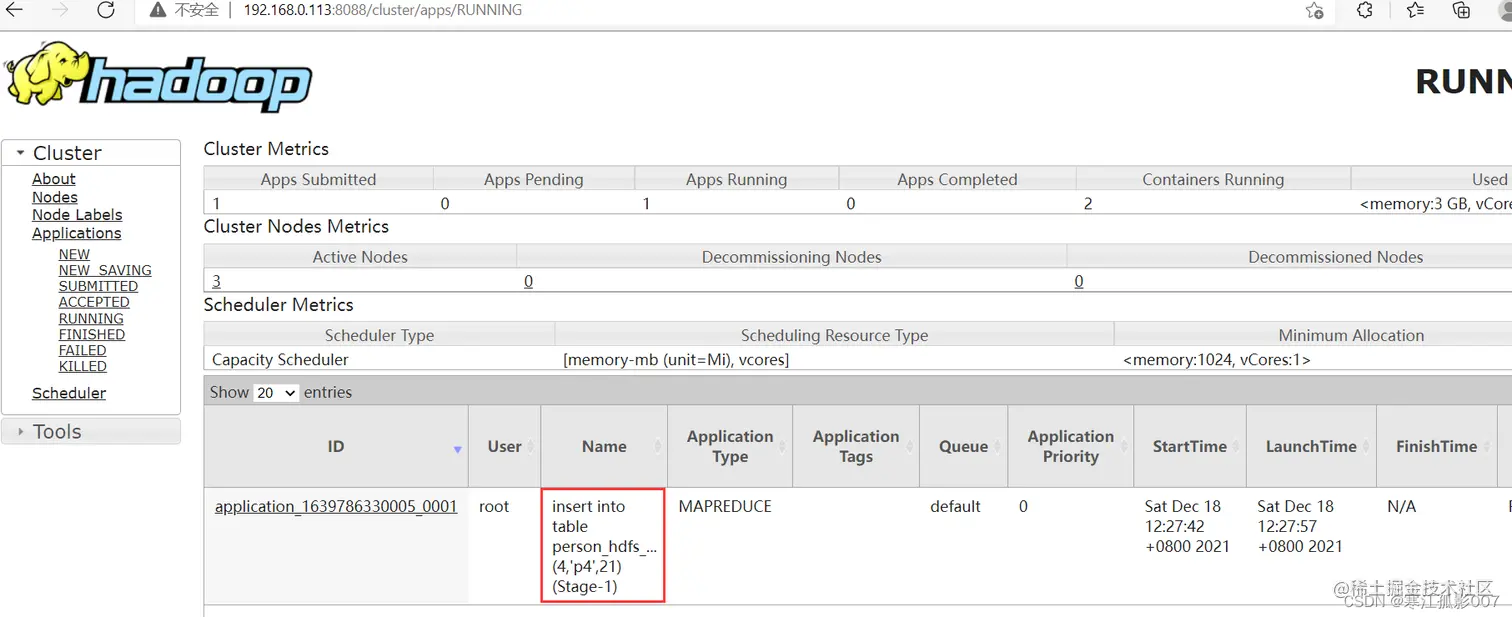Click the browser forward arrow

click(60, 10)
